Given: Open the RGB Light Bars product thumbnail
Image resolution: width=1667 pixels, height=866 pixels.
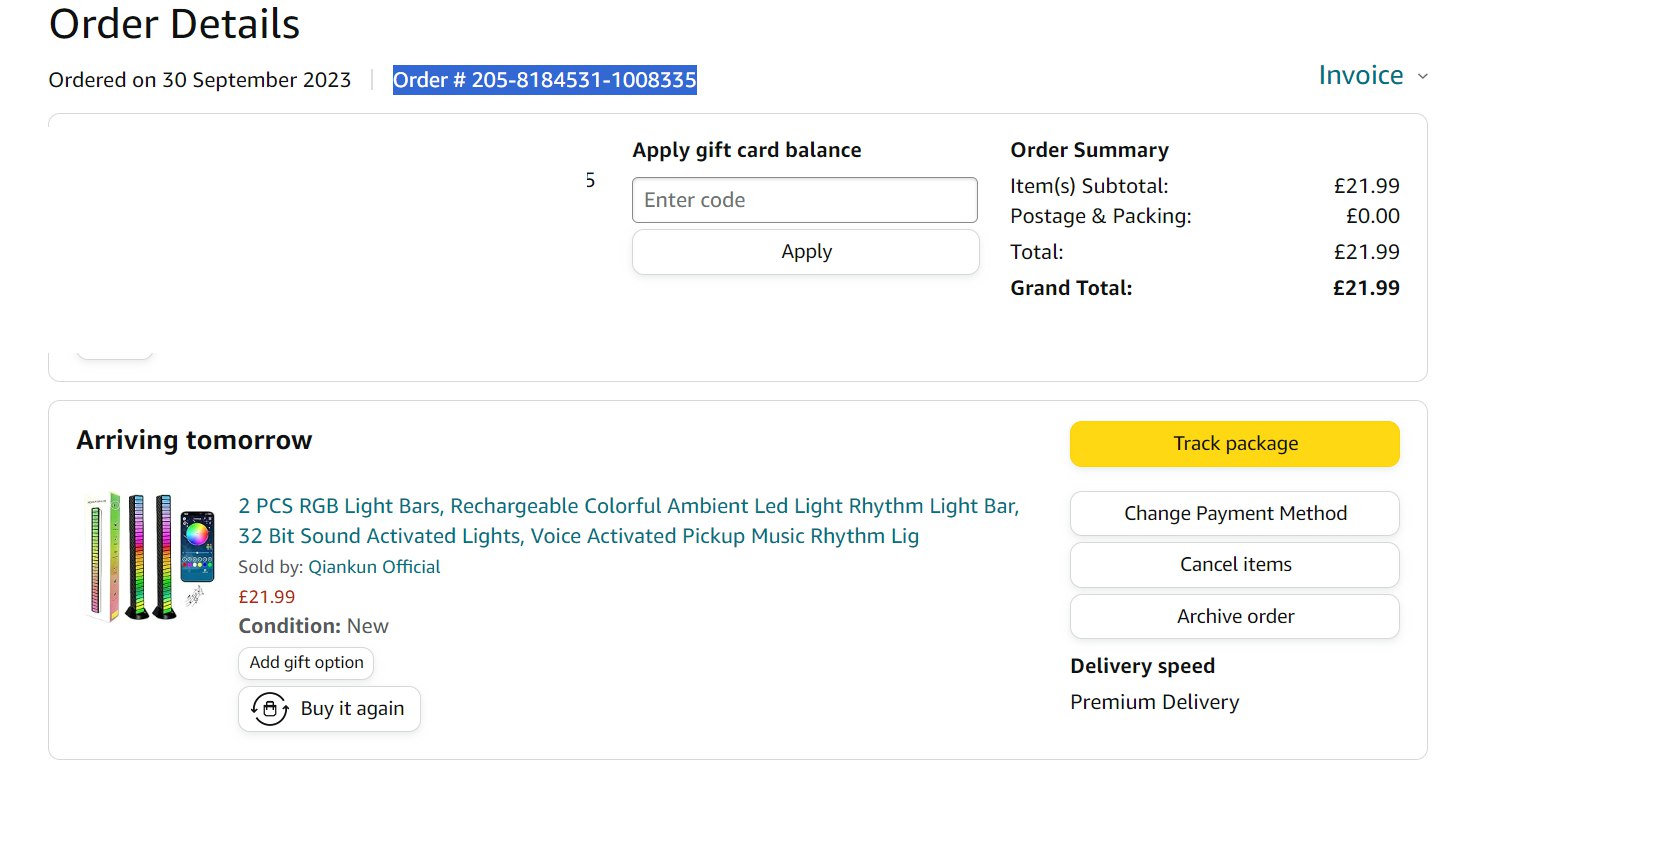Looking at the screenshot, I should tap(150, 556).
